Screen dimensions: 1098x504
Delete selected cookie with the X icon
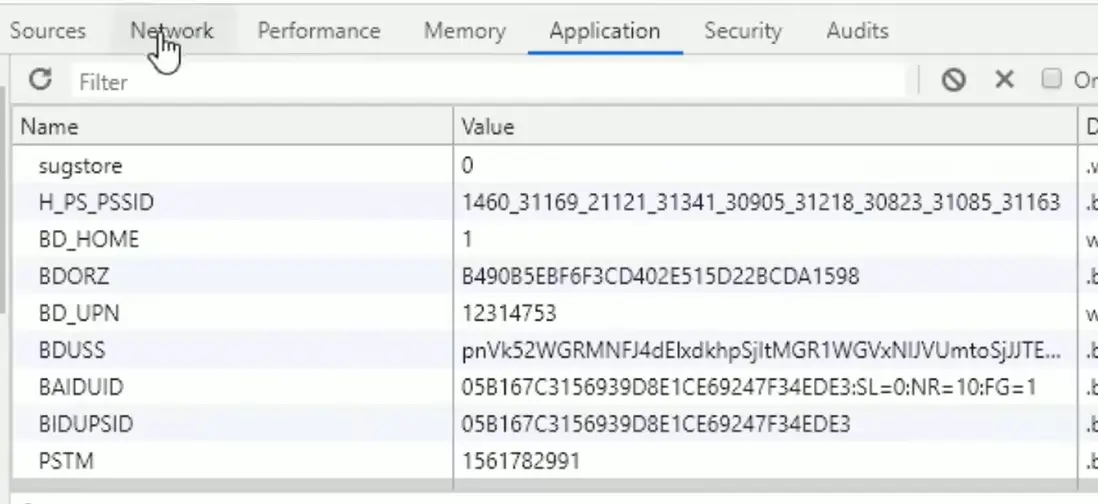click(x=1005, y=80)
